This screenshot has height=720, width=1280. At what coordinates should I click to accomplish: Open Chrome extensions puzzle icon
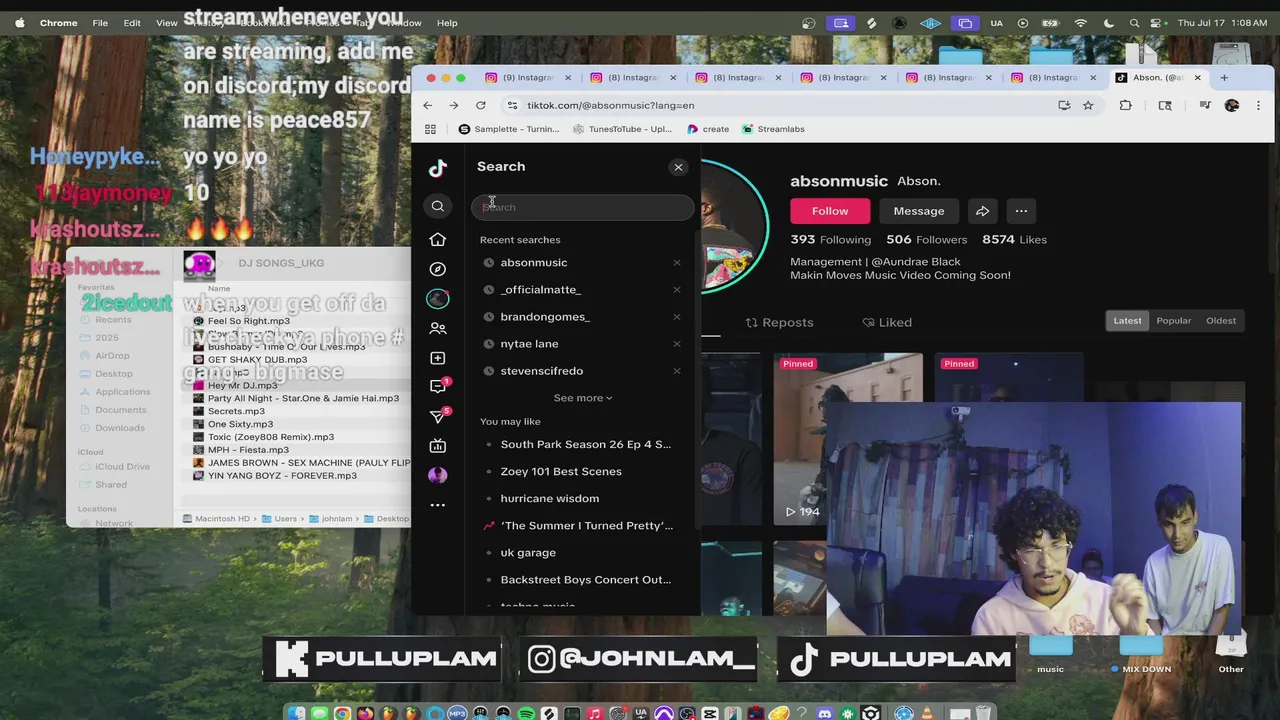tap(1126, 105)
